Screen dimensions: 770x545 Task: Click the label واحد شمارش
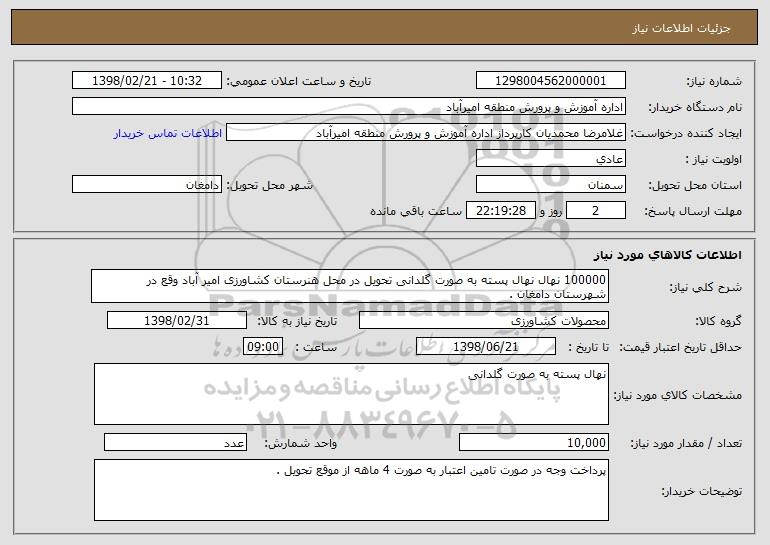tap(301, 443)
